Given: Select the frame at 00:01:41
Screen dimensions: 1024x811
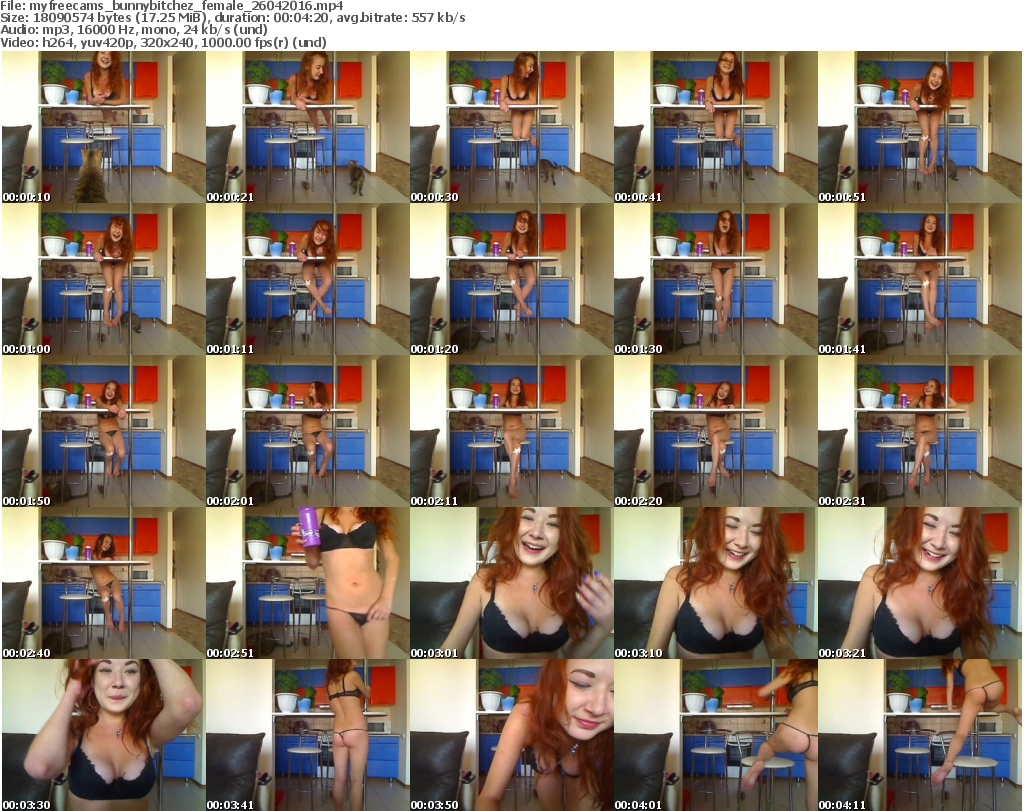Looking at the screenshot, I should click(x=920, y=279).
